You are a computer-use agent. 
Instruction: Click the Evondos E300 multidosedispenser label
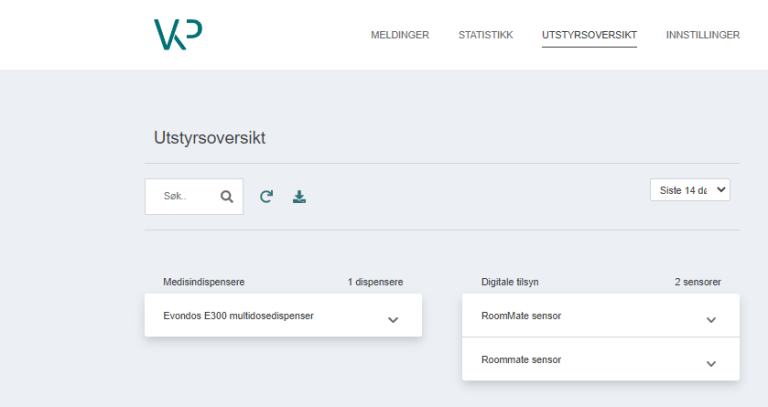pos(238,316)
